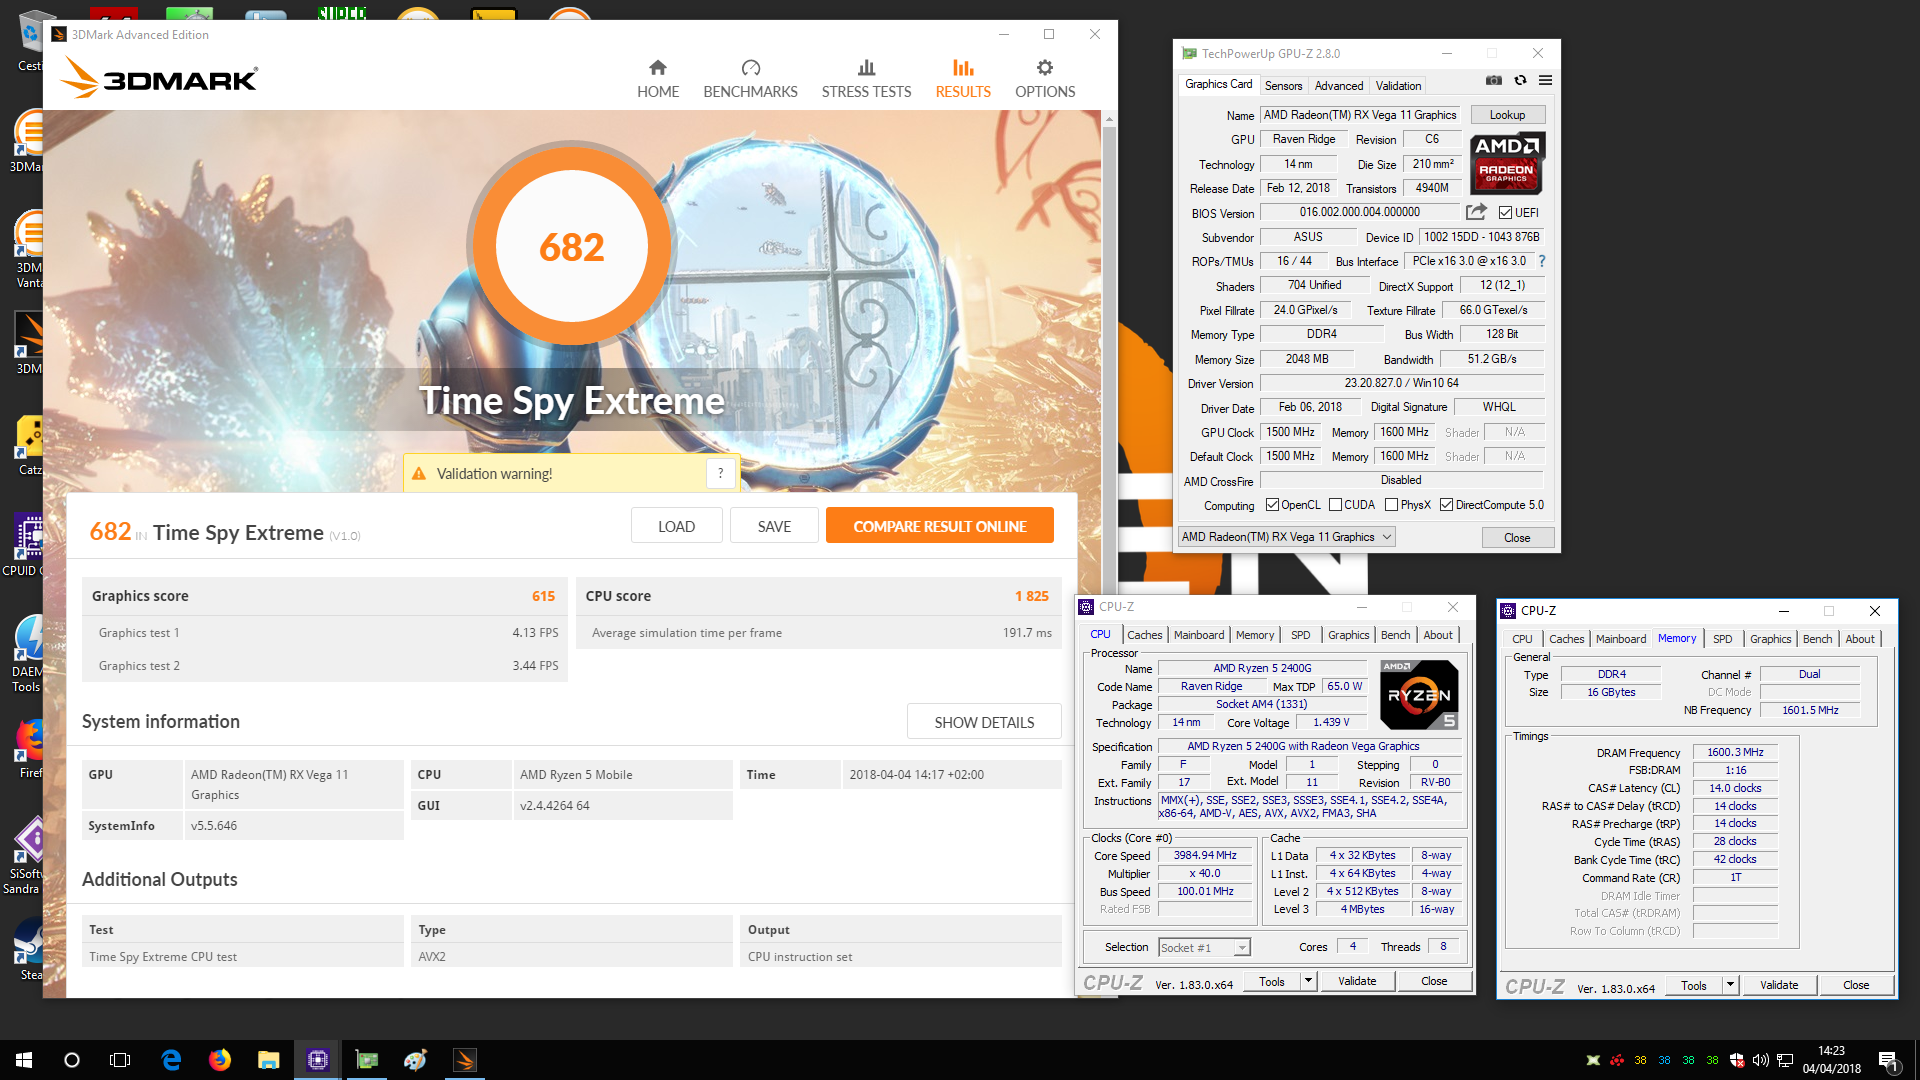Select the SiSoft Sandra desktop icon
This screenshot has height=1080, width=1920.
click(x=26, y=855)
